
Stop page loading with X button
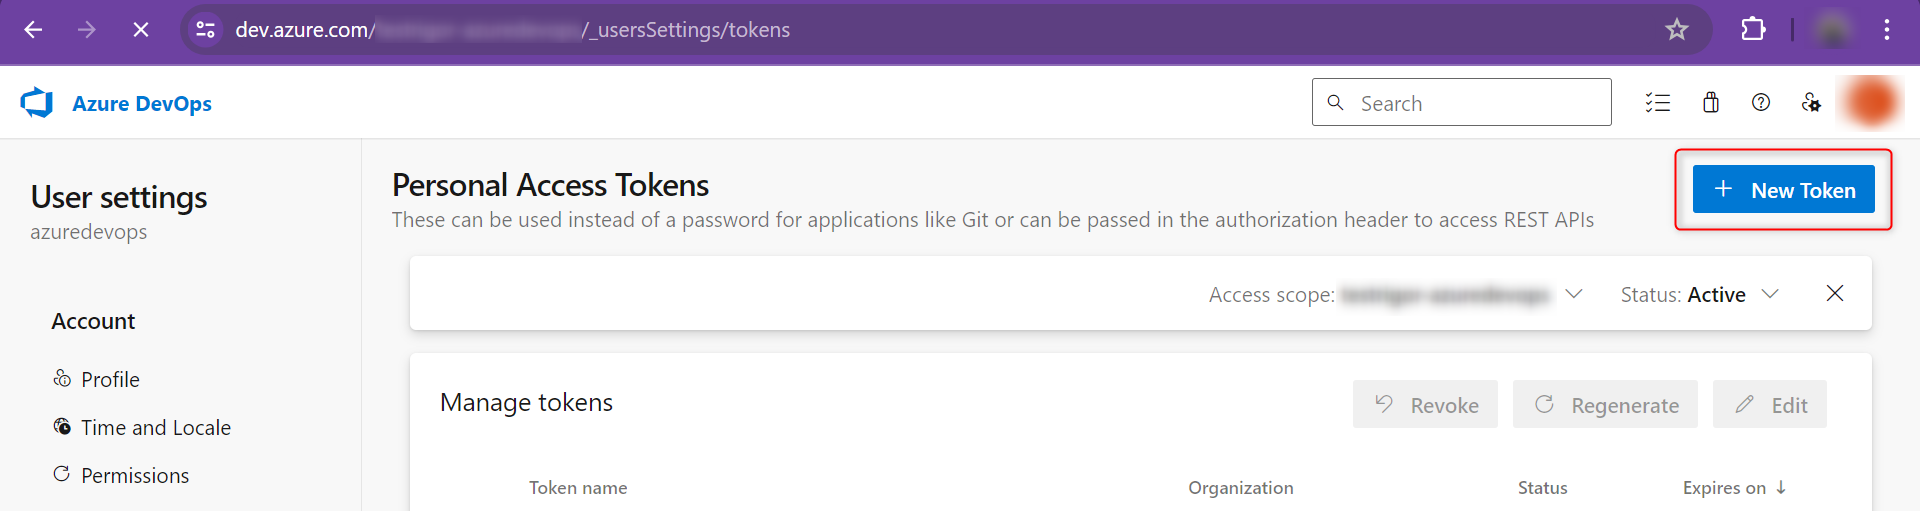141,30
